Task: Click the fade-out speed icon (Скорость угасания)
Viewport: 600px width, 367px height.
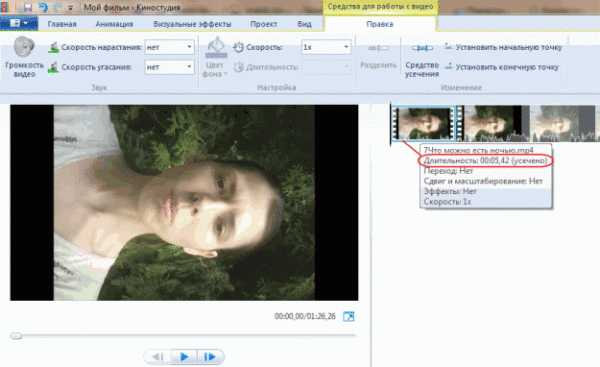Action: [53, 67]
